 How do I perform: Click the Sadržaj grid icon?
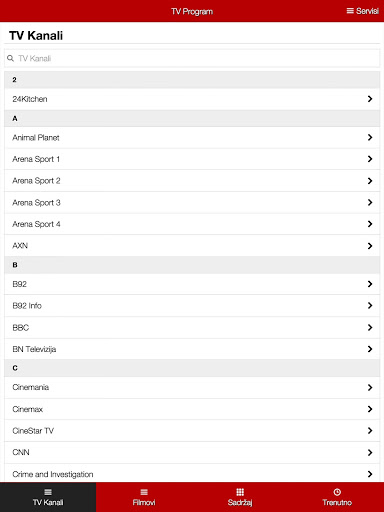pyautogui.click(x=240, y=492)
